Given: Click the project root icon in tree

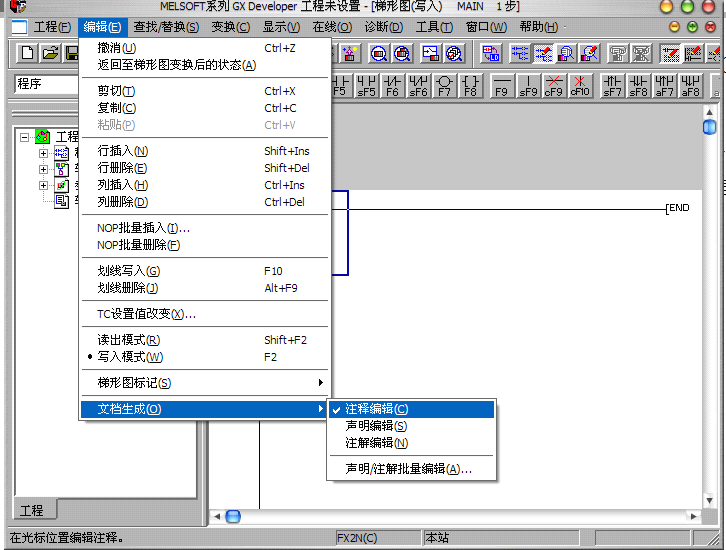Looking at the screenshot, I should point(43,137).
